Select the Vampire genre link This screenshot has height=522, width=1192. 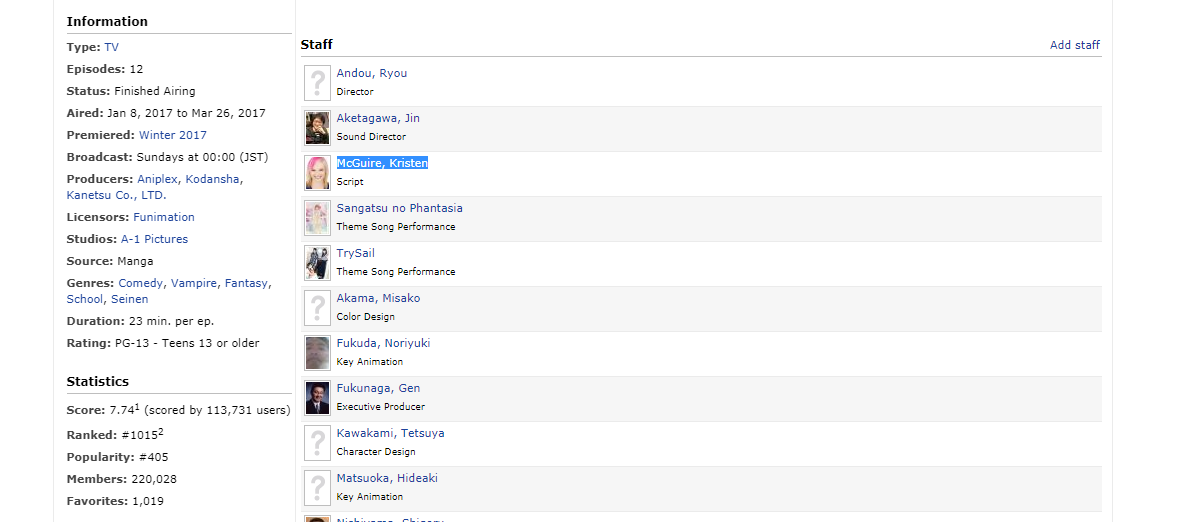tap(194, 283)
